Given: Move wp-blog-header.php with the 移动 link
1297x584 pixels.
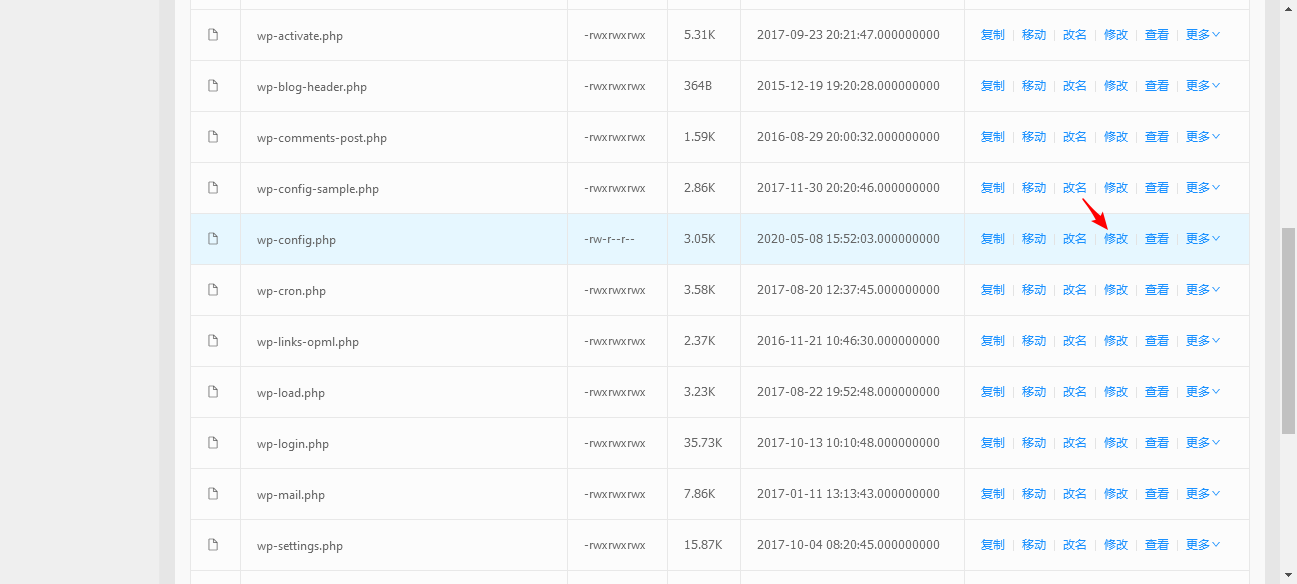Looking at the screenshot, I should point(1034,86).
